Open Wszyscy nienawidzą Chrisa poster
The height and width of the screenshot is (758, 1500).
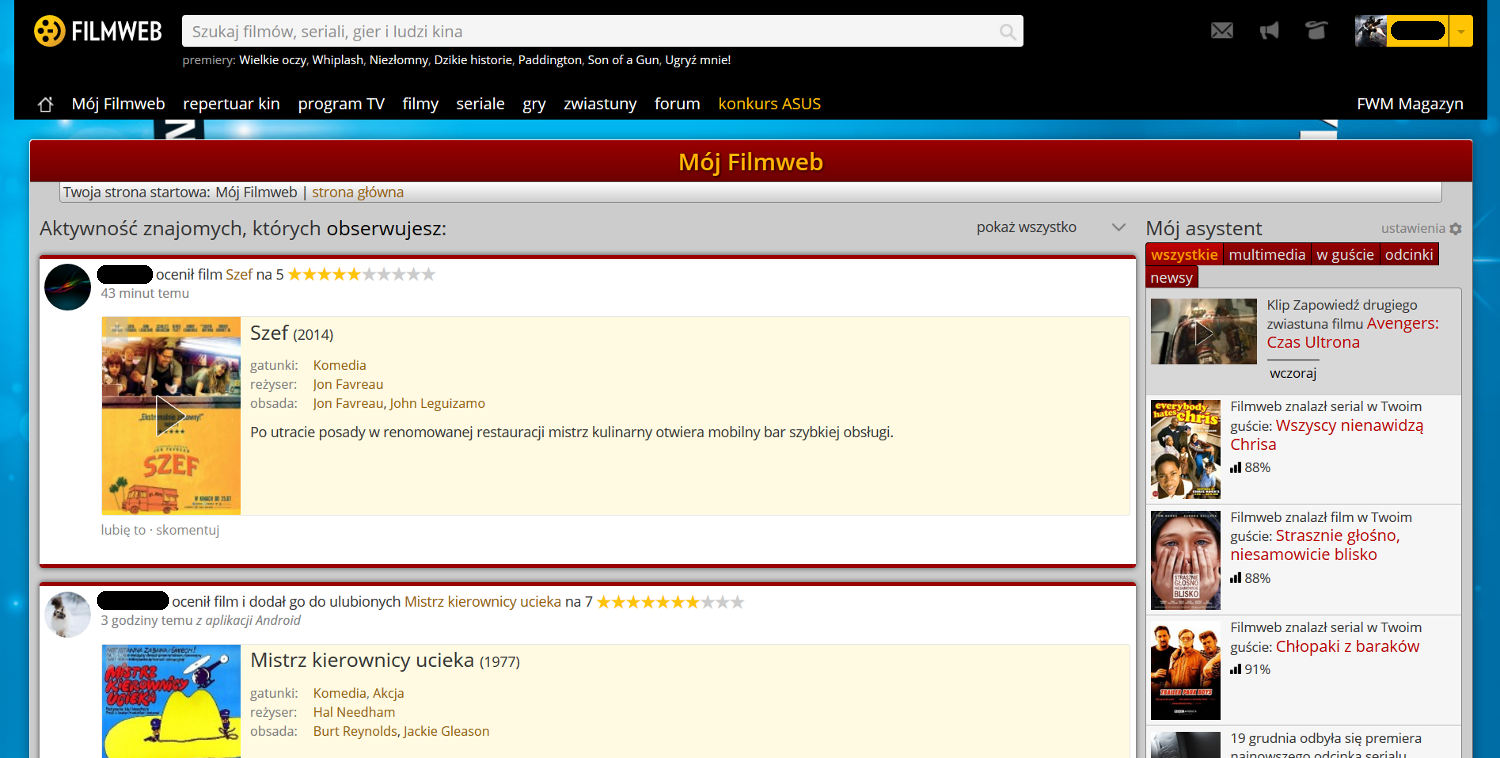coord(1186,450)
